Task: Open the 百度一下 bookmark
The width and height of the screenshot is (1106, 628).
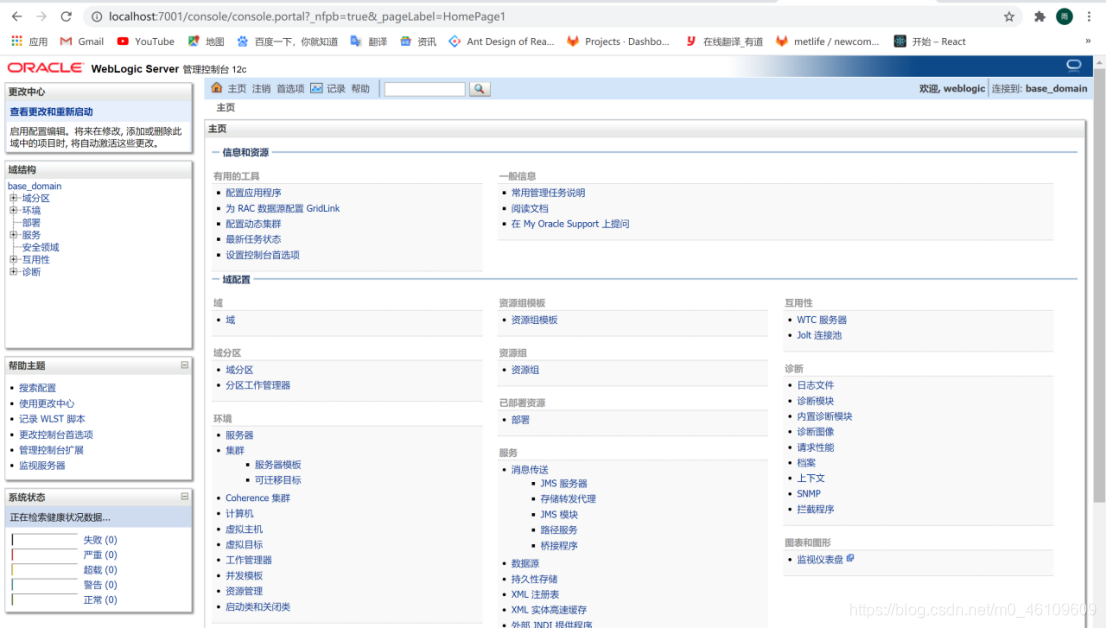Action: tap(287, 42)
